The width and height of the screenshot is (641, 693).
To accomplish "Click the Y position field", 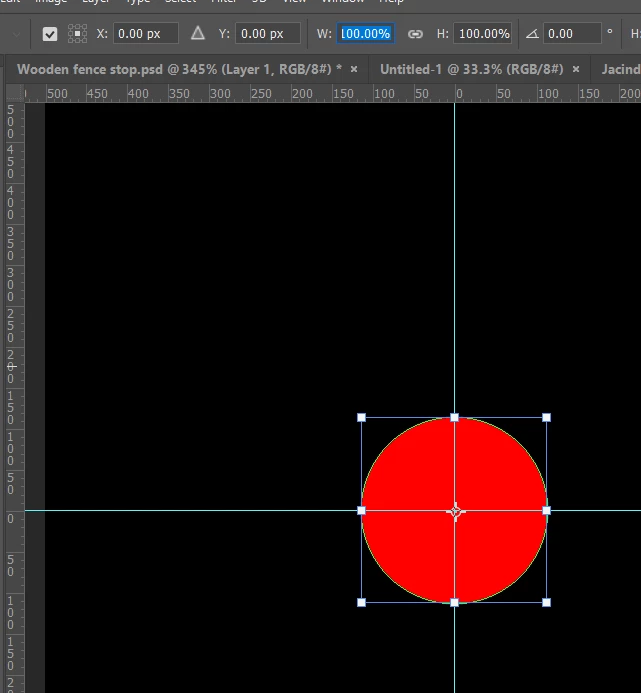I will pos(268,34).
